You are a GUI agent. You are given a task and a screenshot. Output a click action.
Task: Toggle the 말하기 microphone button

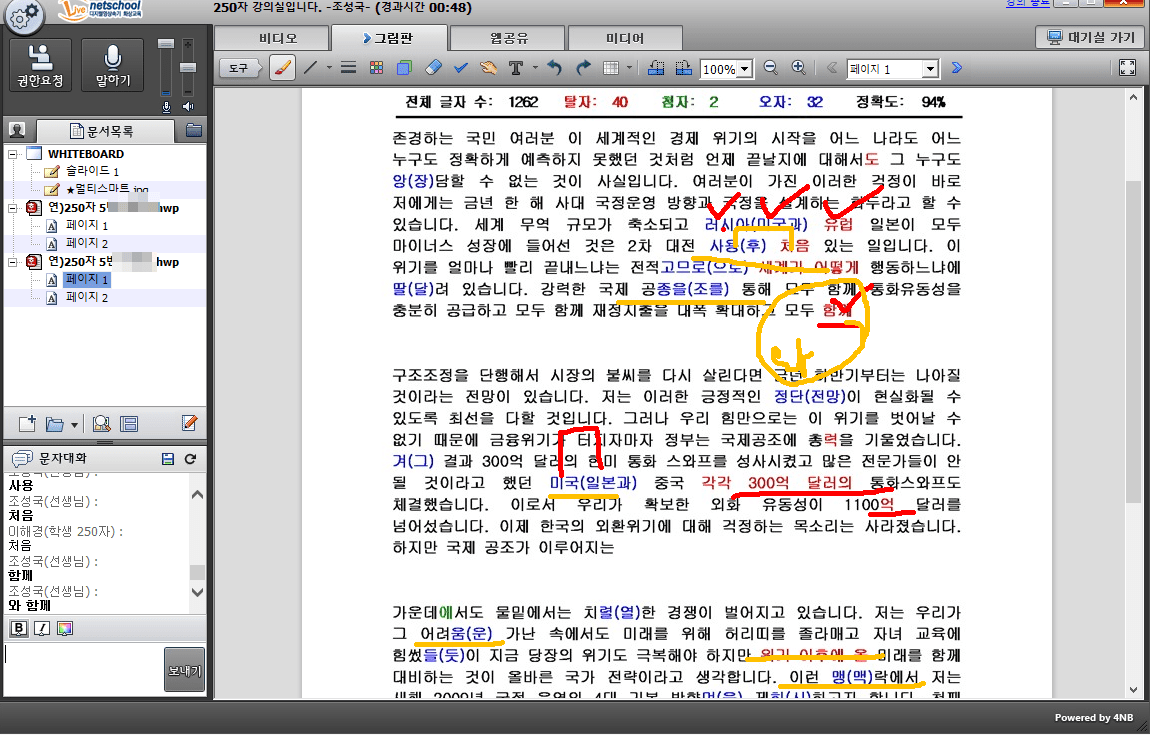click(x=114, y=67)
